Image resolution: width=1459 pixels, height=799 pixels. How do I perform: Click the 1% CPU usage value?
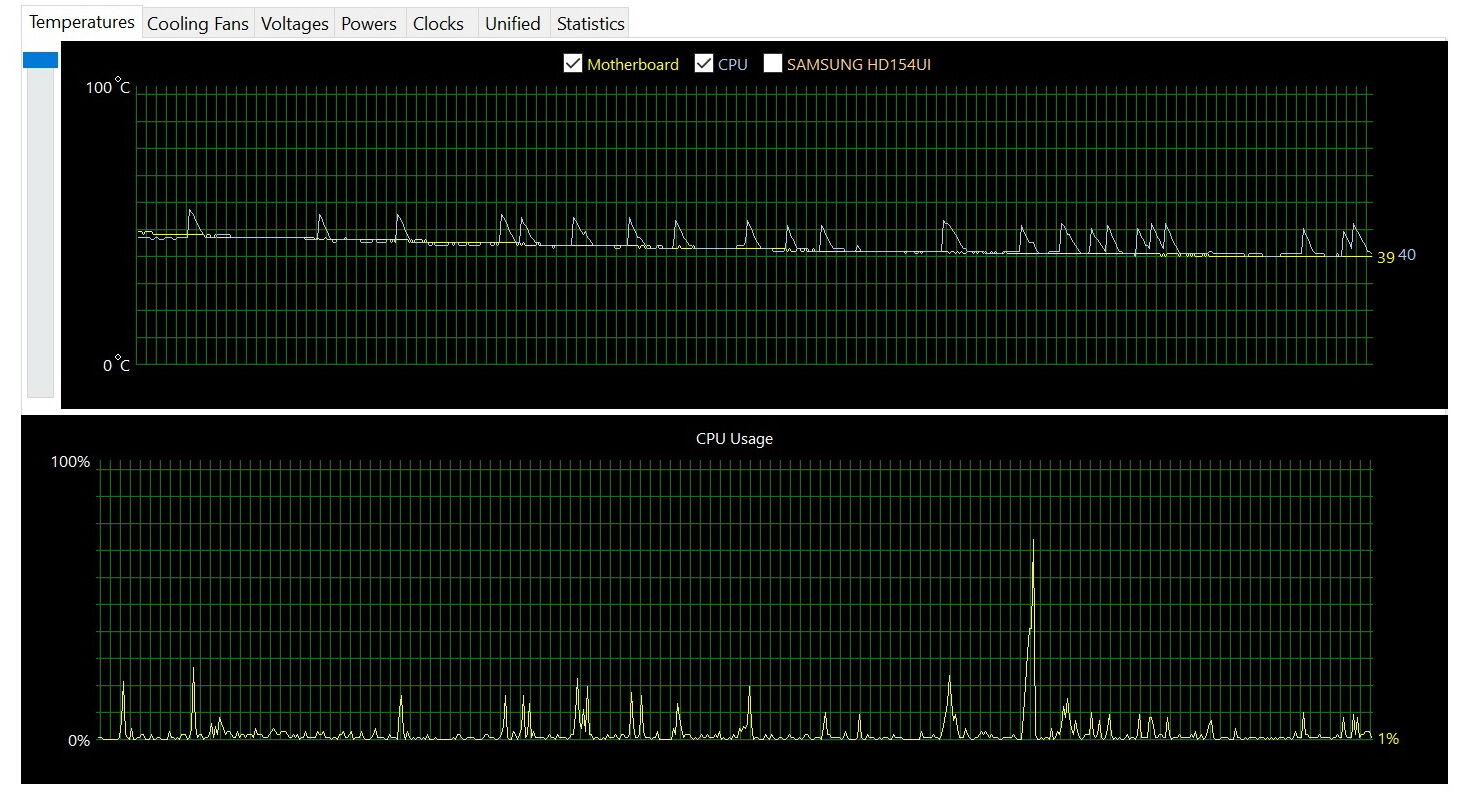[x=1388, y=739]
